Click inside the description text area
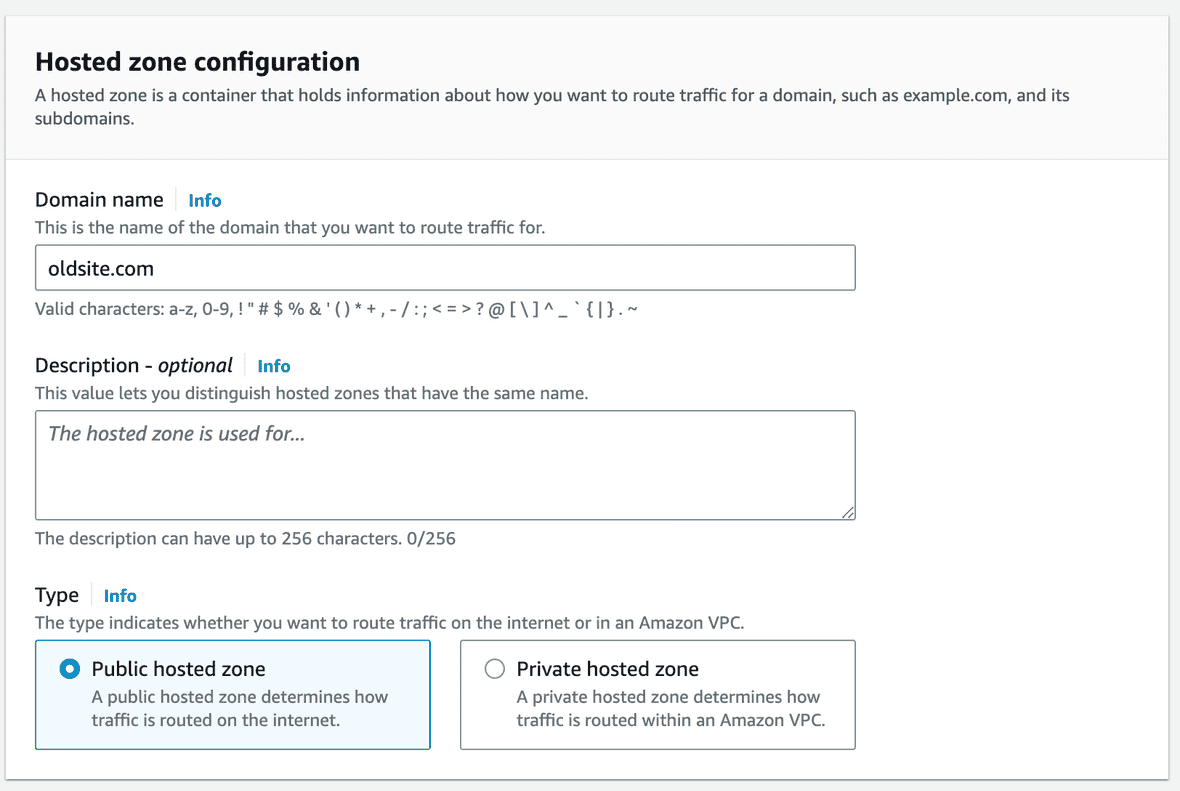1180x791 pixels. pyautogui.click(x=445, y=465)
